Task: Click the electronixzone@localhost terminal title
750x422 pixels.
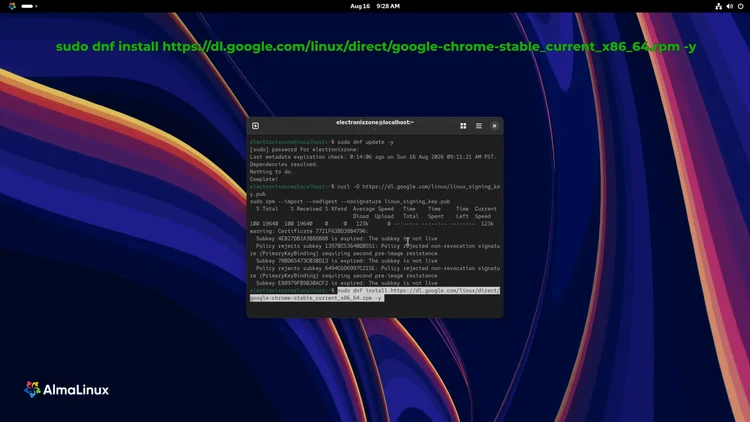Action: [375, 122]
